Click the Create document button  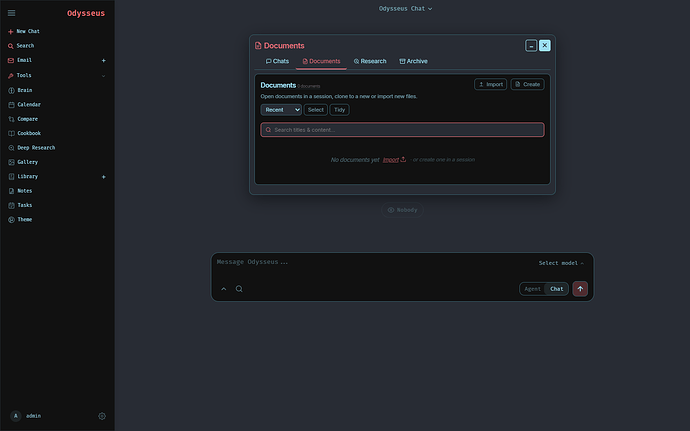[528, 84]
